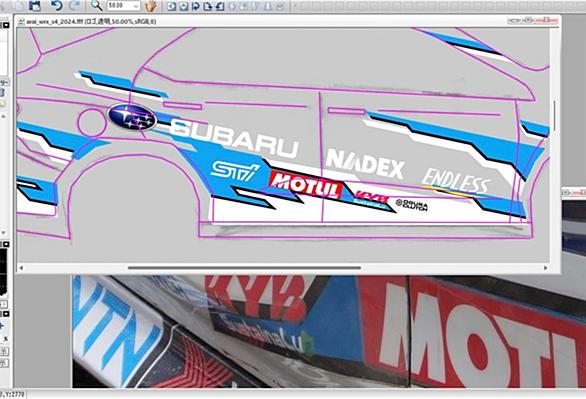The height and width of the screenshot is (399, 586).
Task: Click the vertical scrollbar thumb of canvas
Action: 555,115
